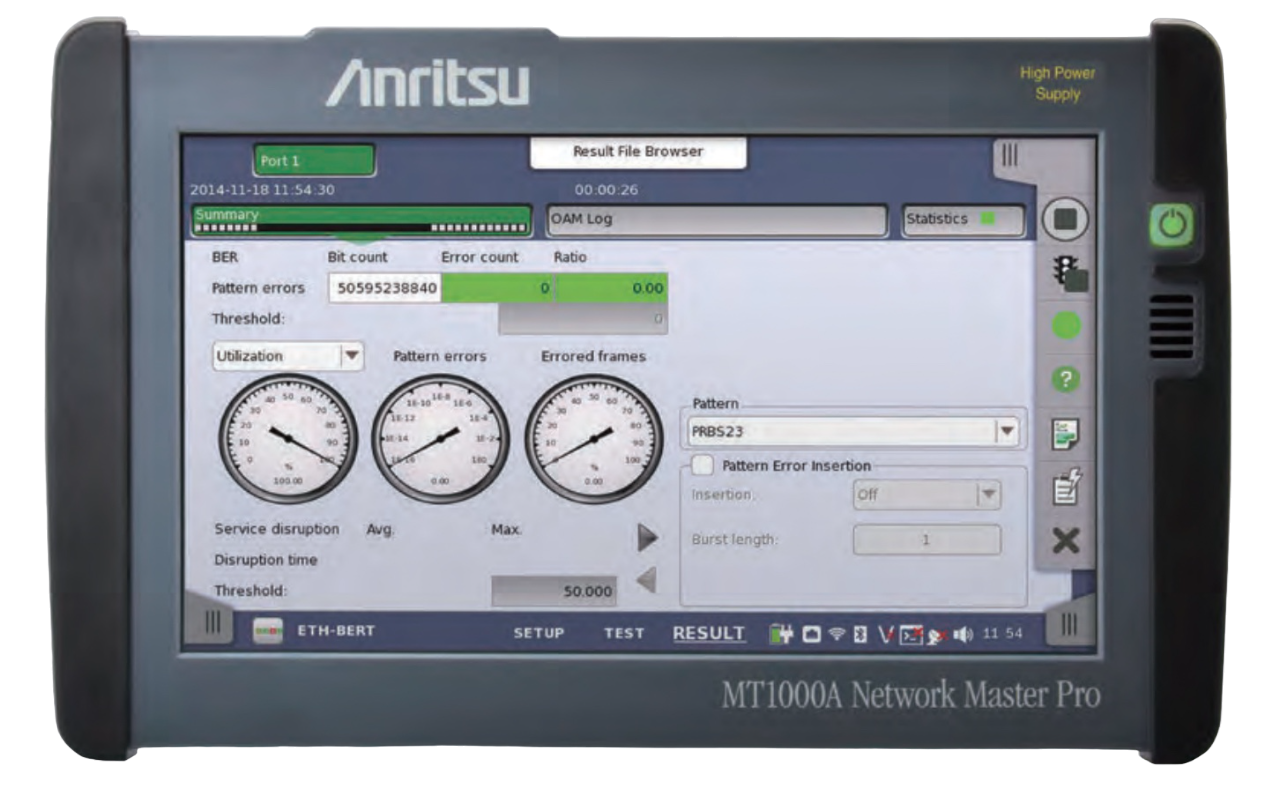Check the battery power status icon
The image size is (1280, 786).
(779, 633)
